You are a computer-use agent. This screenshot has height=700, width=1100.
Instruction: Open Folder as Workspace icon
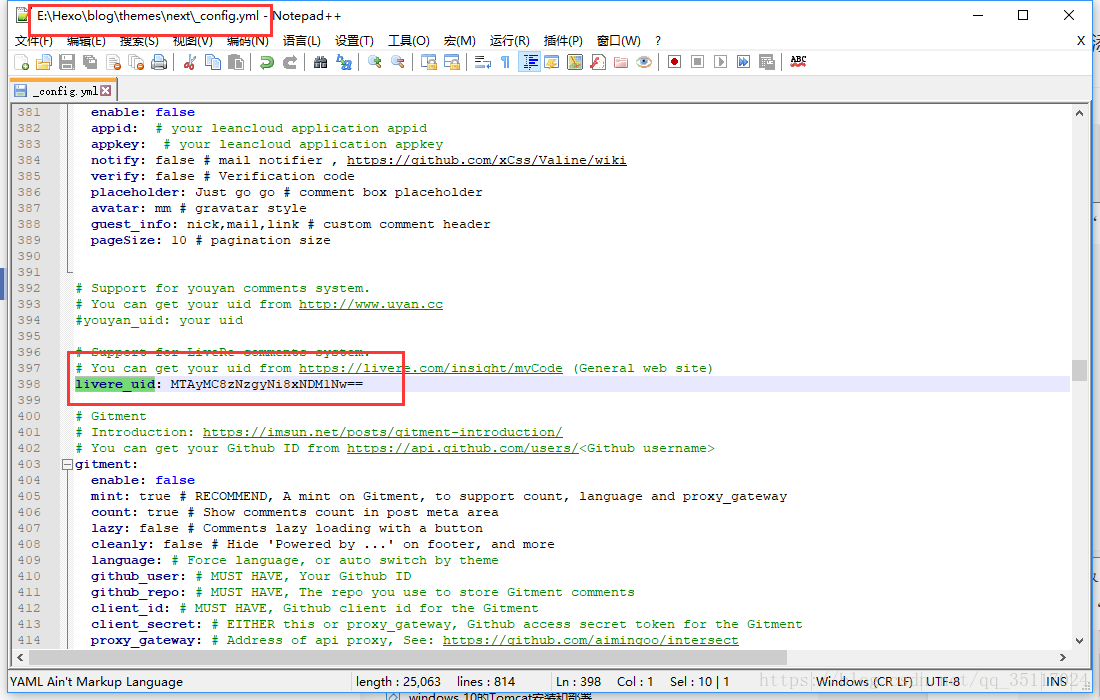click(x=621, y=62)
